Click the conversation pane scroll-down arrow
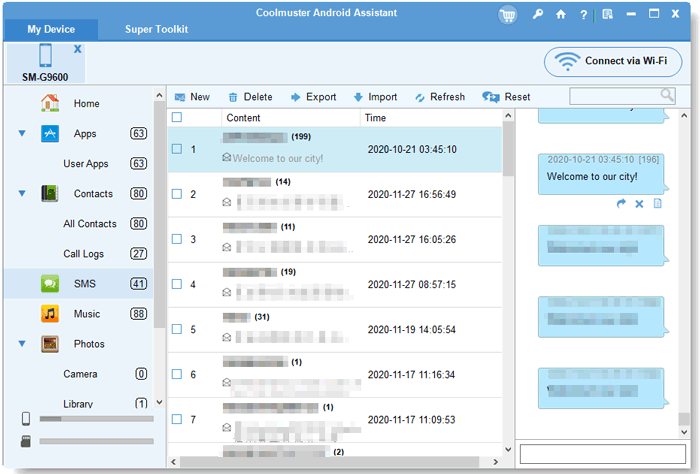Image resolution: width=700 pixels, height=474 pixels. coord(684,432)
